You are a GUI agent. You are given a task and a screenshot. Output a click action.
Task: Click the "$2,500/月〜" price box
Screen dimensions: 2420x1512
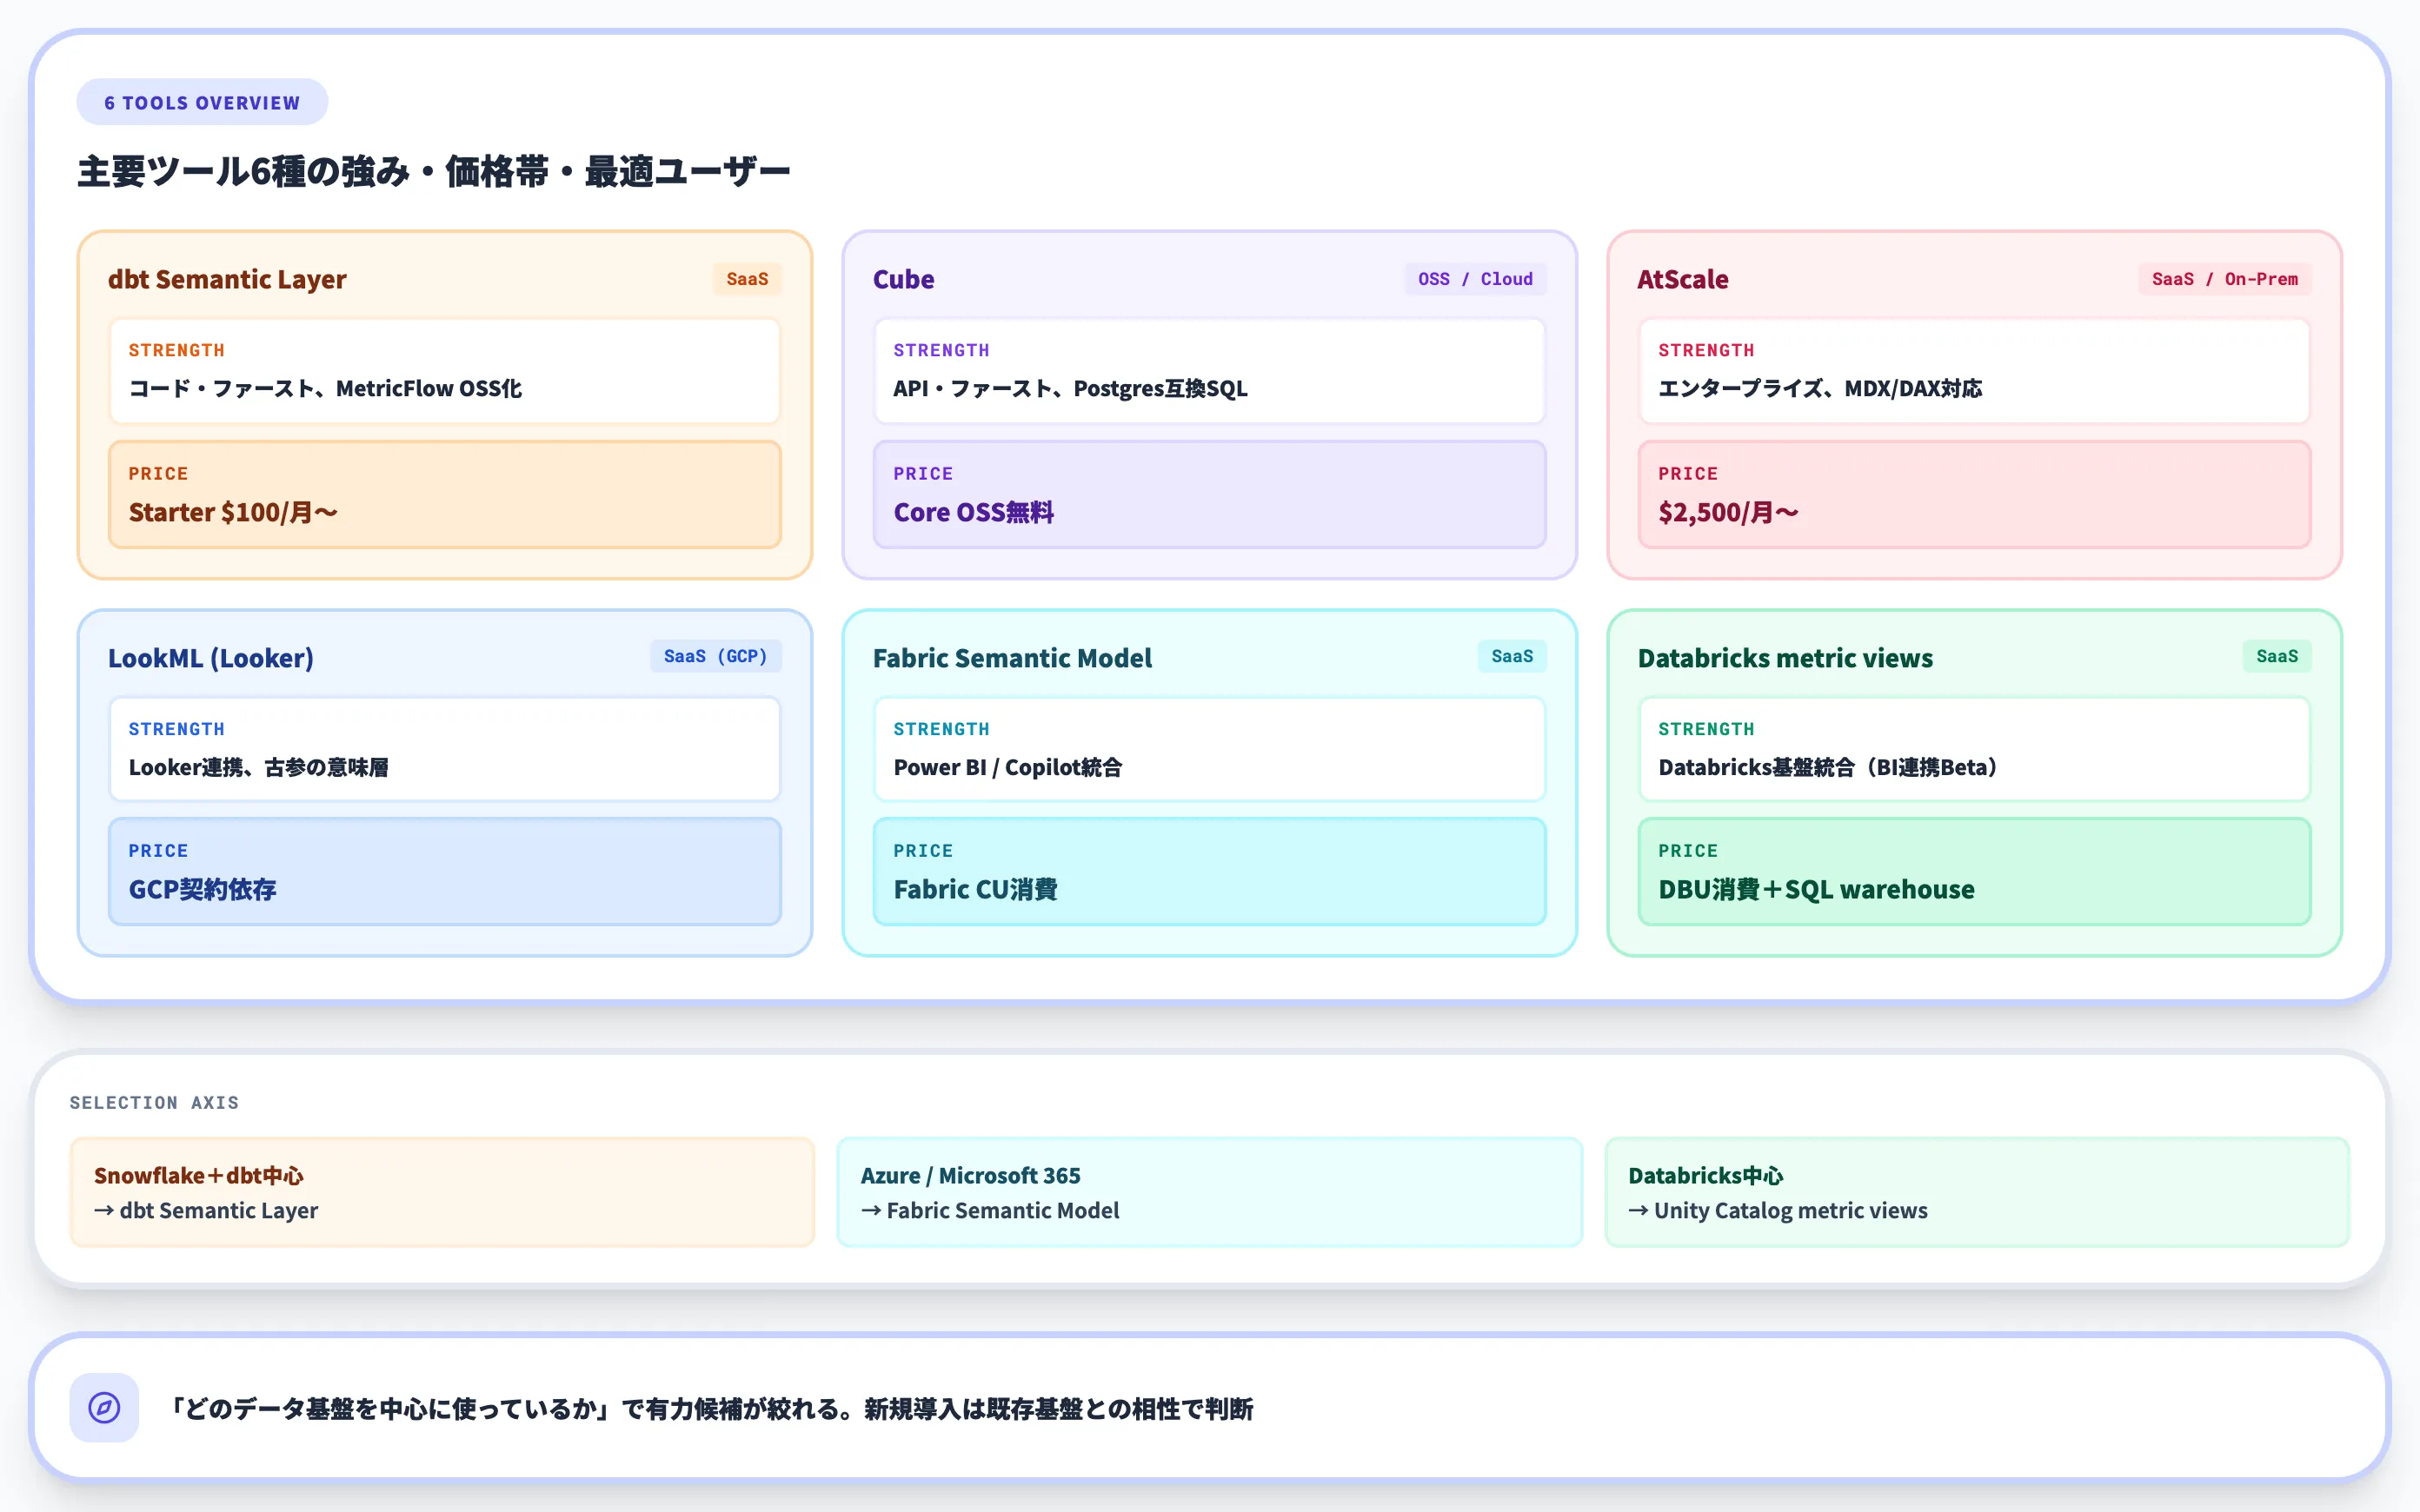1973,494
